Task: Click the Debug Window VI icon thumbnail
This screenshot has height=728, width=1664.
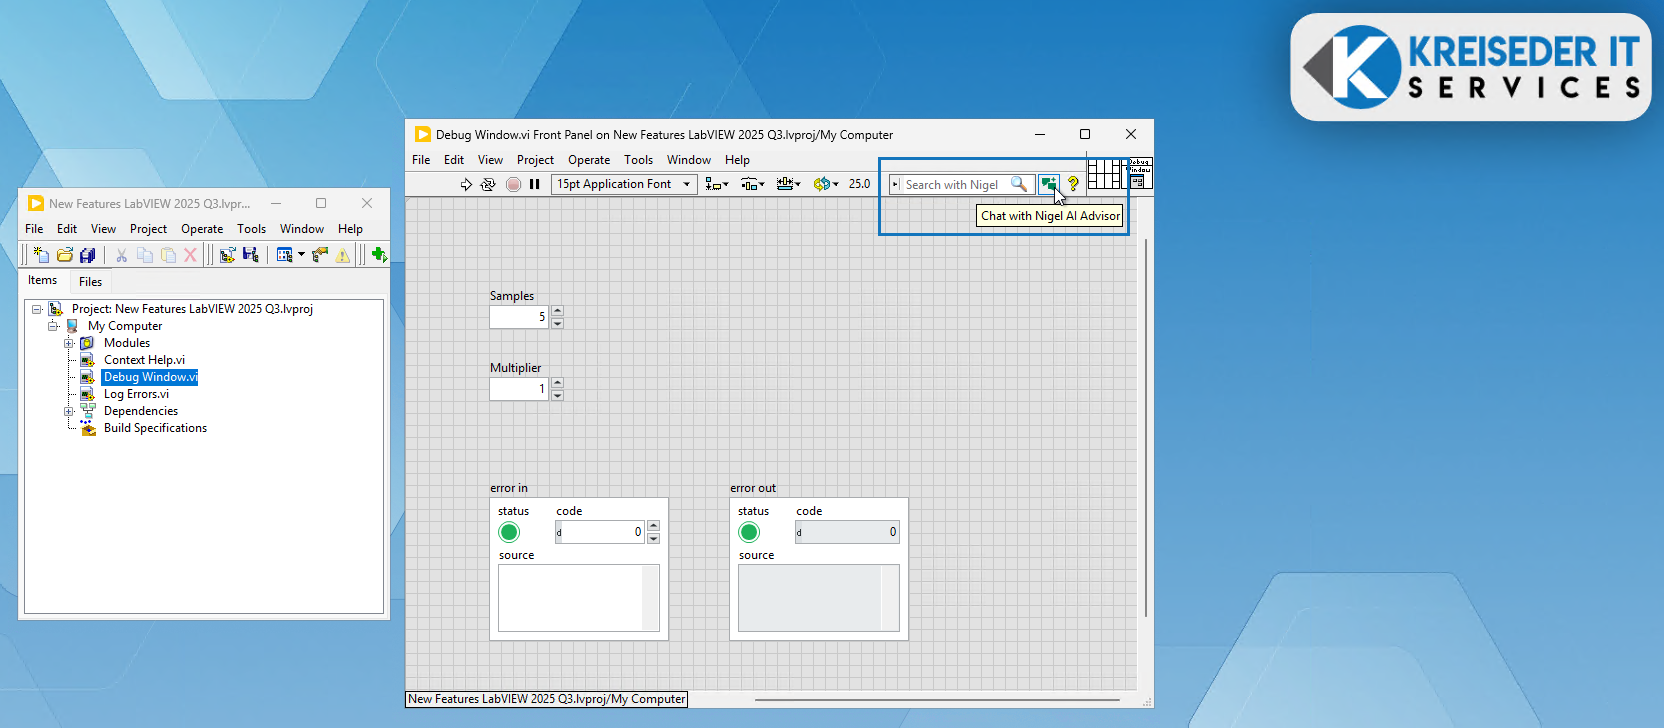Action: [1139, 174]
